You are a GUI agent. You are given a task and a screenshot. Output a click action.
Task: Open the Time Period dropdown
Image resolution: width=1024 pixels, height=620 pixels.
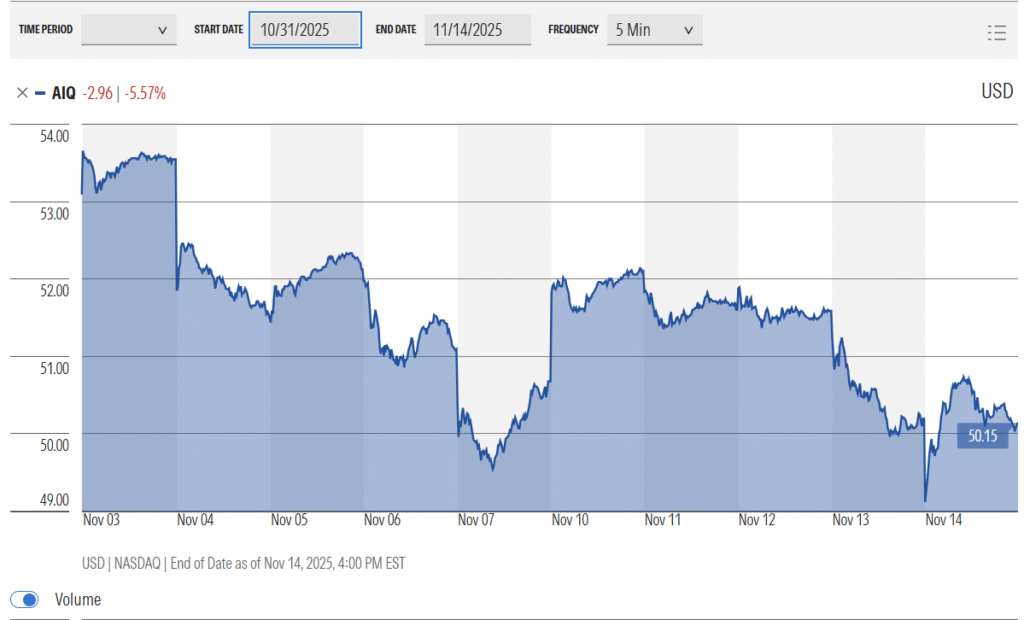click(128, 30)
